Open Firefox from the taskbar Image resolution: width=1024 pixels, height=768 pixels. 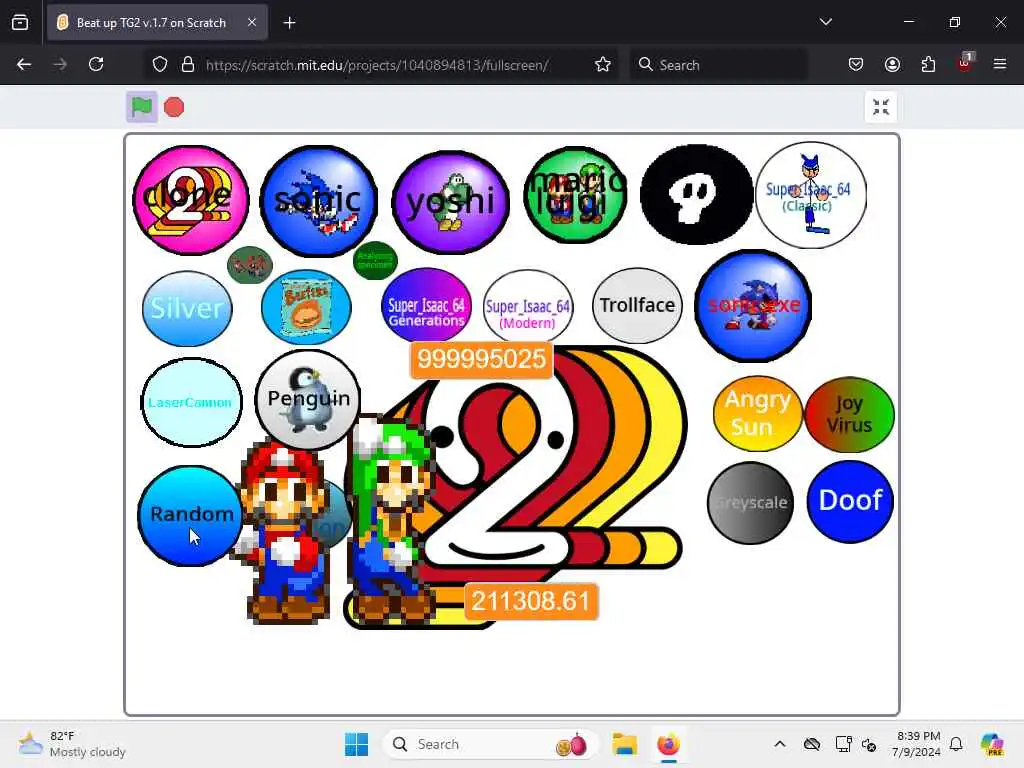[x=668, y=744]
